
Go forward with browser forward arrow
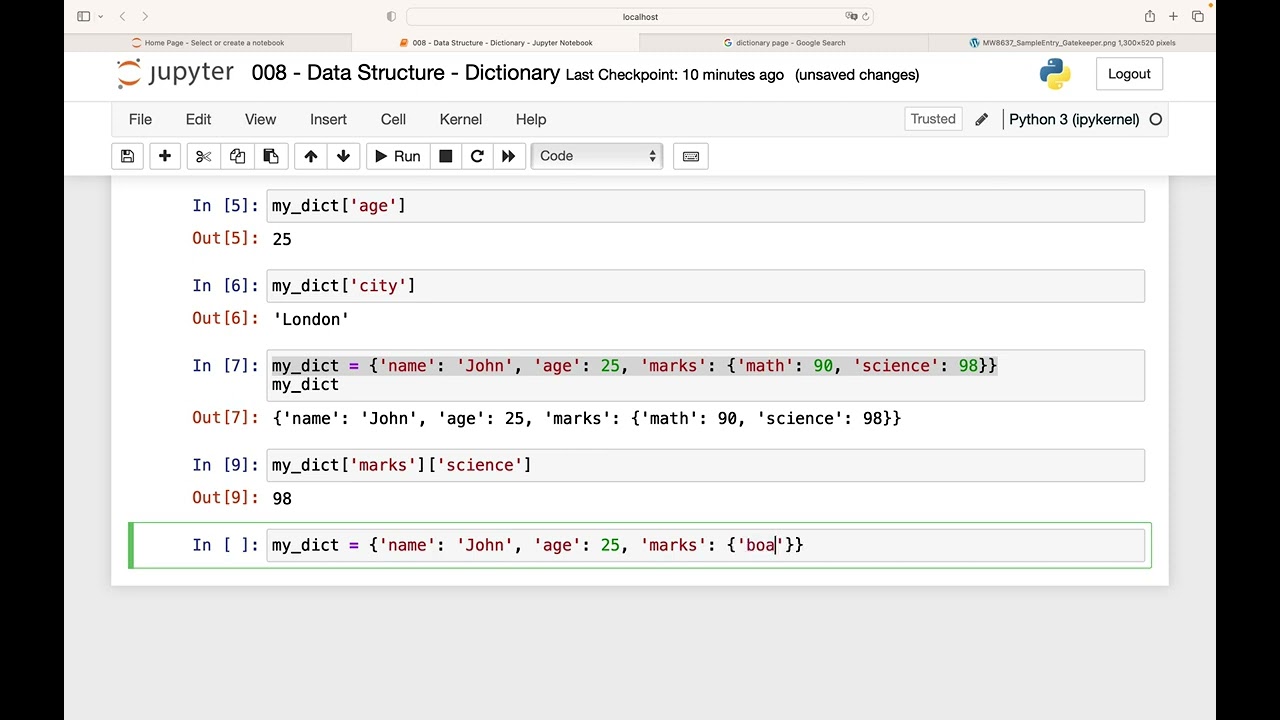point(145,16)
